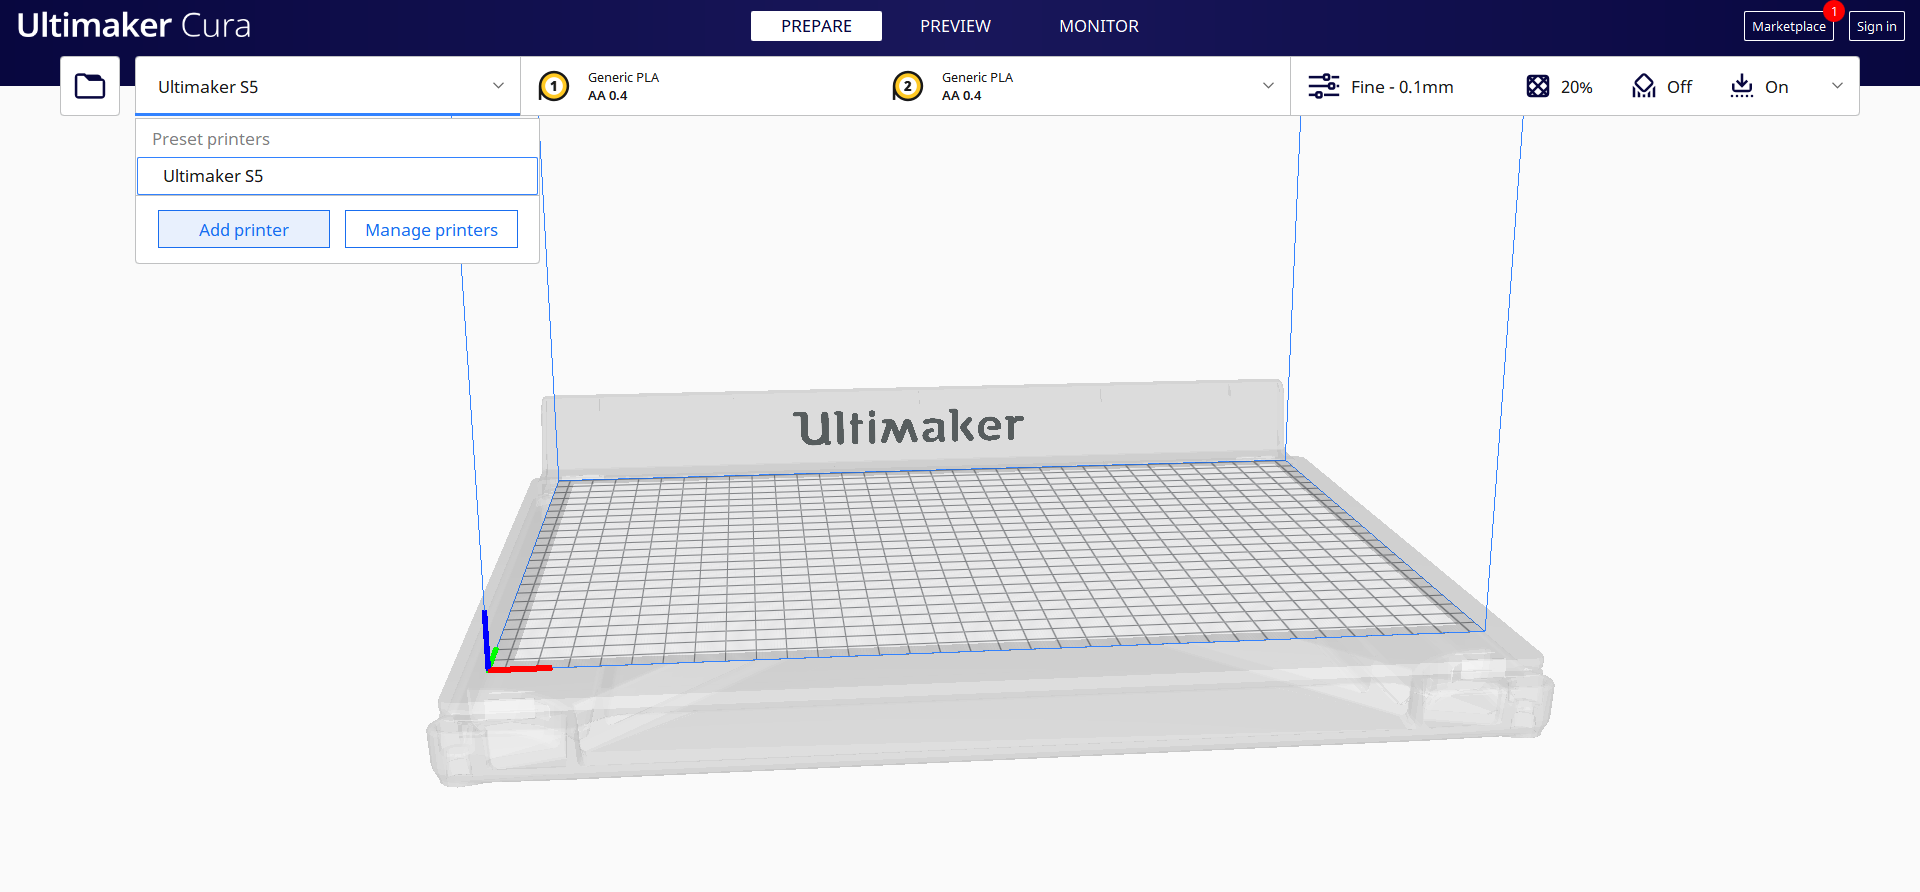Switch to the MONITOR stage
Viewport: 1920px width, 892px height.
(1099, 26)
